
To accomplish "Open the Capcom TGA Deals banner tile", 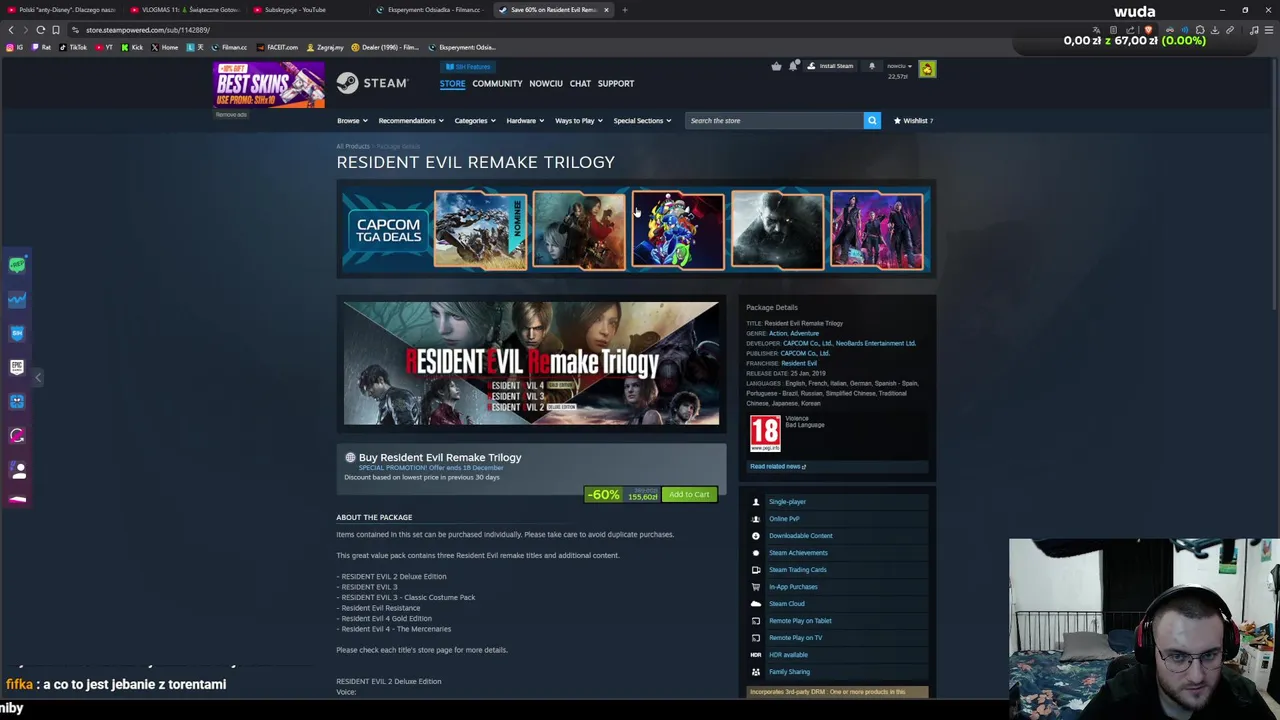I will click(388, 231).
